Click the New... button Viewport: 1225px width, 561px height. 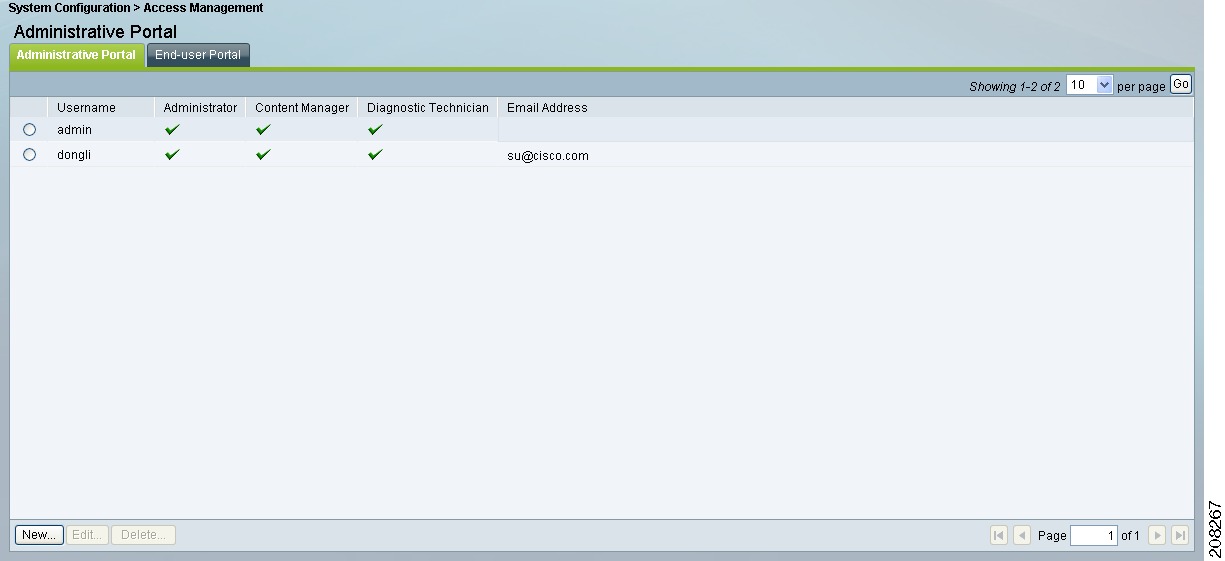click(39, 535)
